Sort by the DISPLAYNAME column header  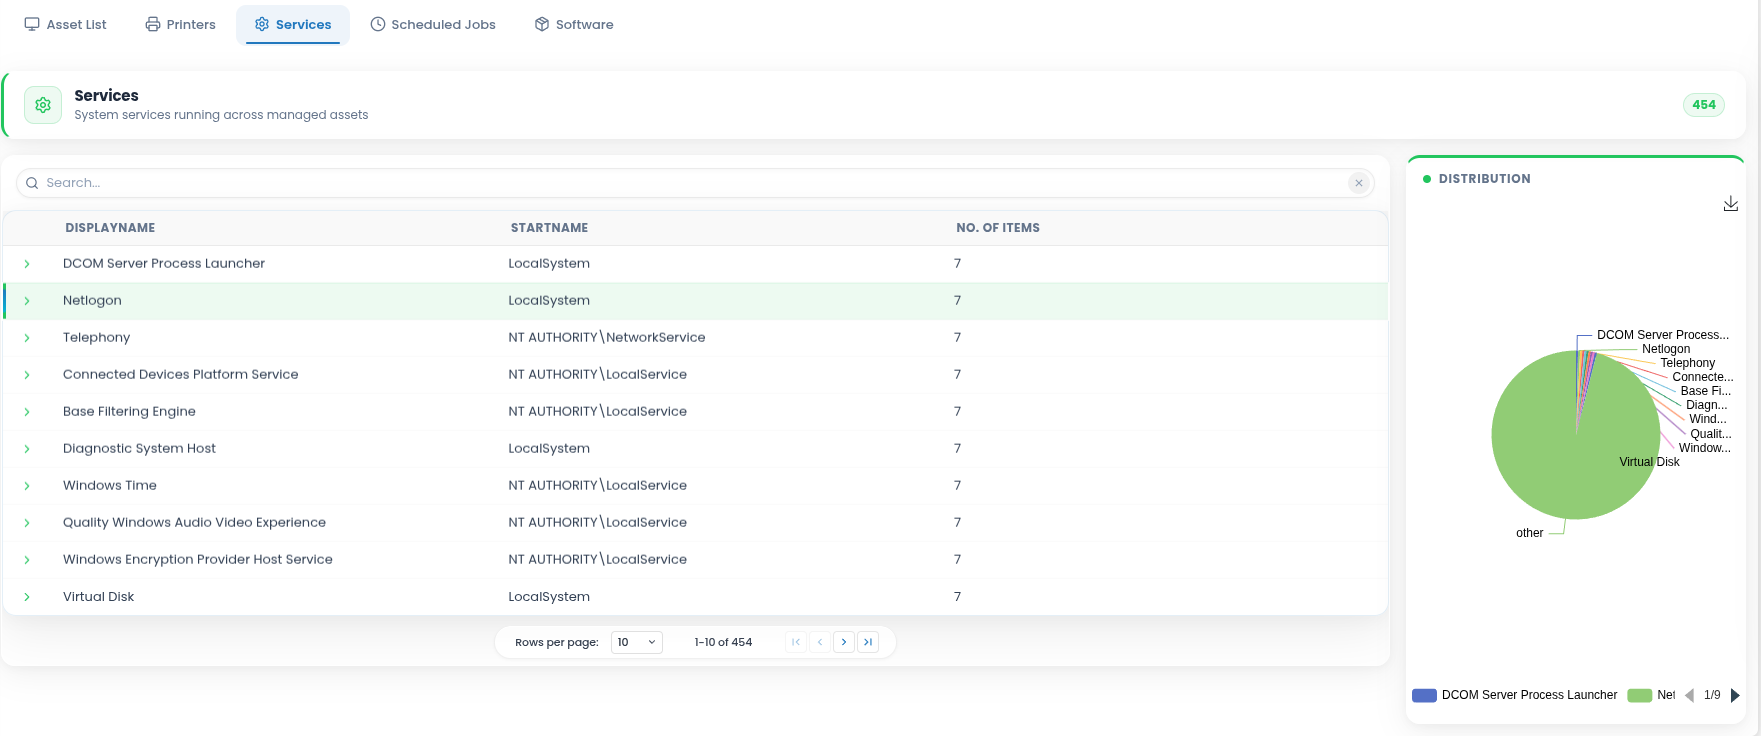[110, 228]
